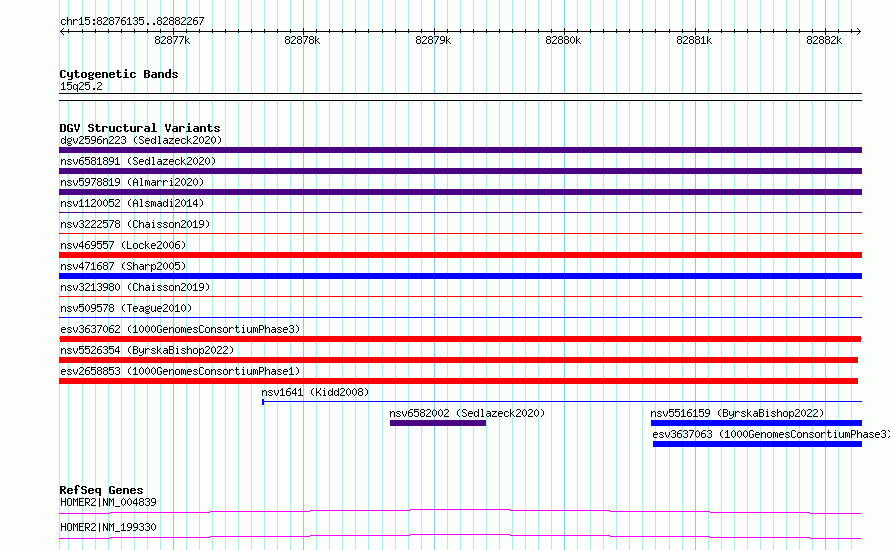
Task: Click the blue bar for nsv471687 (Sharp2005)
Action: pyautogui.click(x=460, y=276)
